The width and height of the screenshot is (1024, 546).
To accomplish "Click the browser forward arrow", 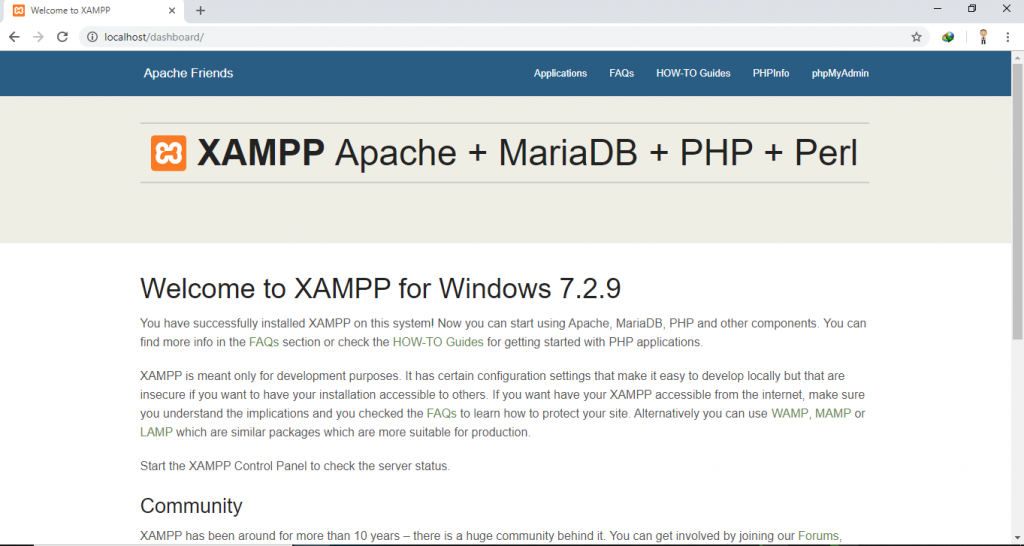I will (38, 37).
